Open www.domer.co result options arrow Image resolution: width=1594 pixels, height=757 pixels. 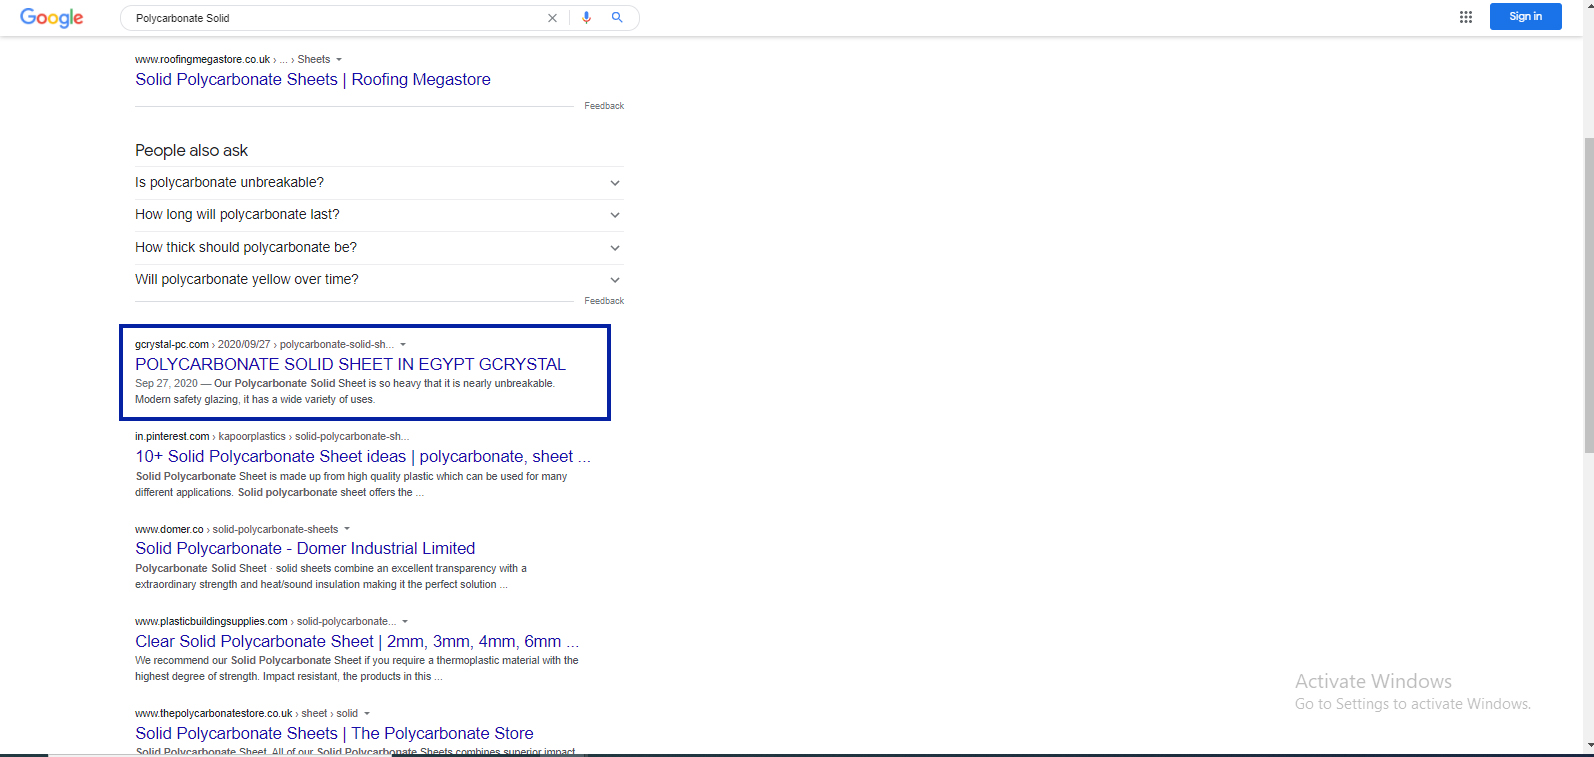click(347, 529)
